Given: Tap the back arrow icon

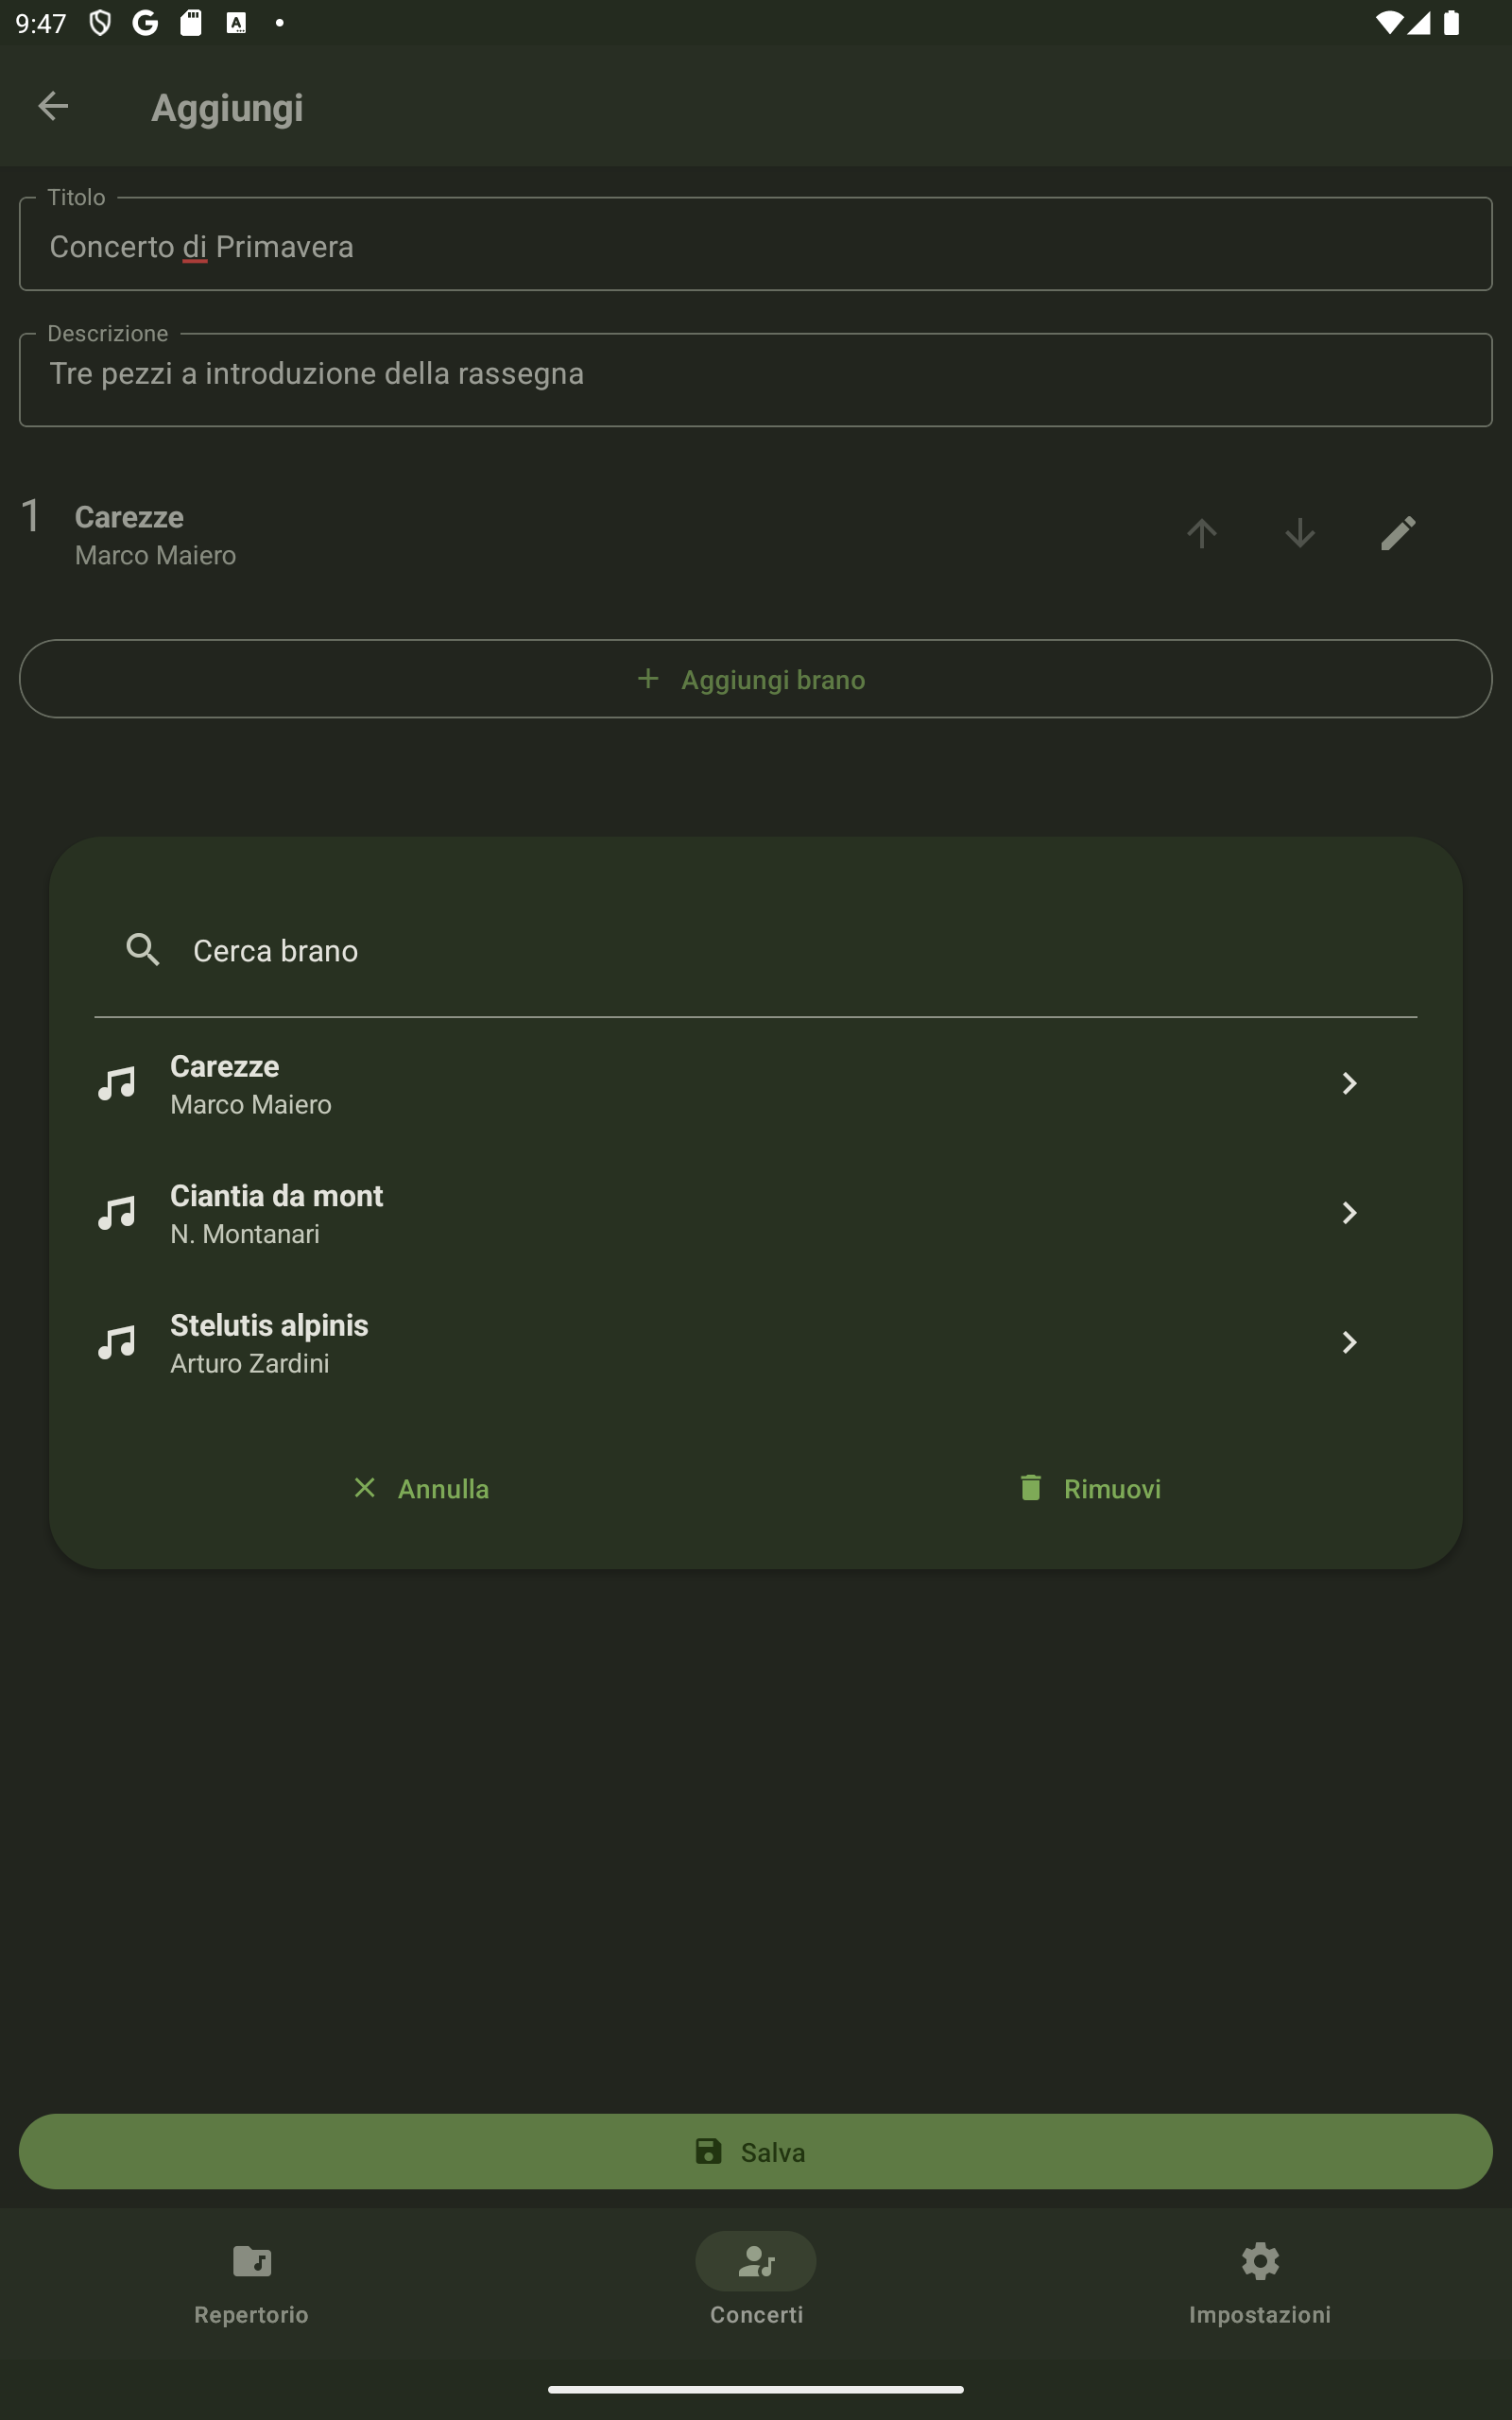Looking at the screenshot, I should click(53, 106).
